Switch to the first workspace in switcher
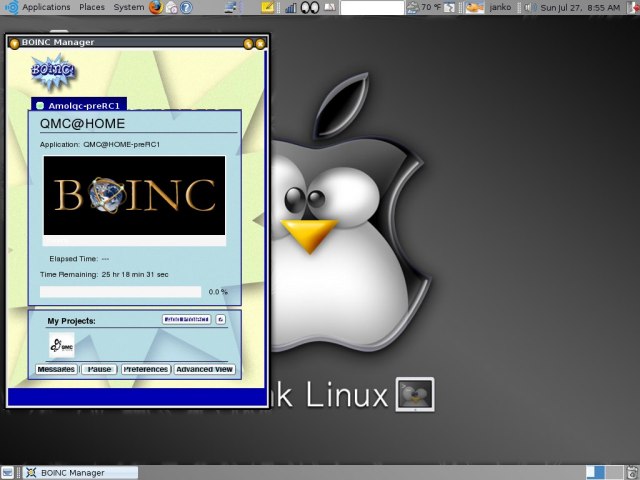 (x=595, y=473)
